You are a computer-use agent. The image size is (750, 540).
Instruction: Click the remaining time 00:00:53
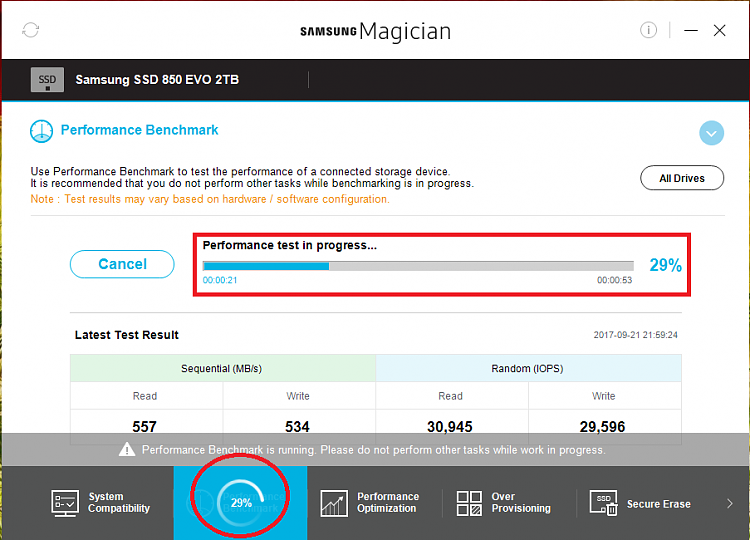[x=614, y=280]
